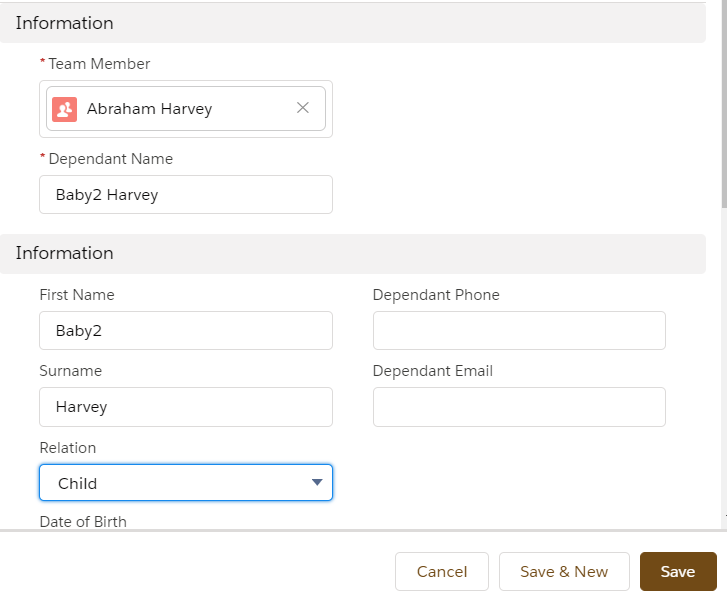Click the Date of Birth label
The image size is (727, 600).
[83, 521]
